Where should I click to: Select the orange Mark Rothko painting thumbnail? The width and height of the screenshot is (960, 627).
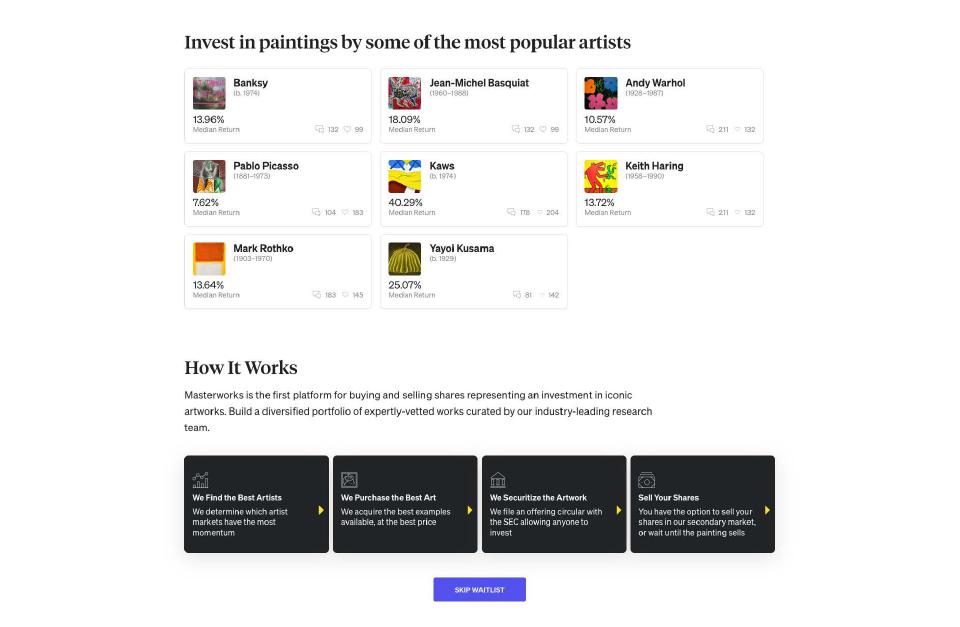(x=209, y=259)
